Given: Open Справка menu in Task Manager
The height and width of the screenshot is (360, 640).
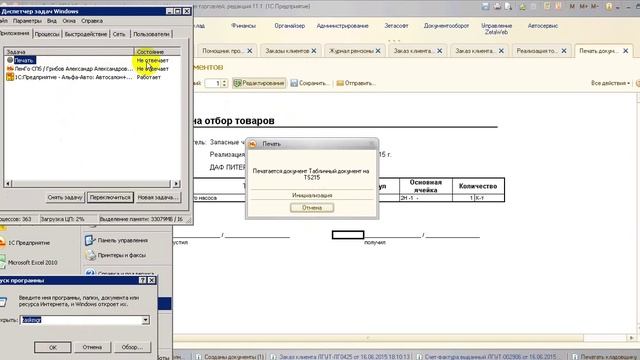Looking at the screenshot, I should 92,21.
